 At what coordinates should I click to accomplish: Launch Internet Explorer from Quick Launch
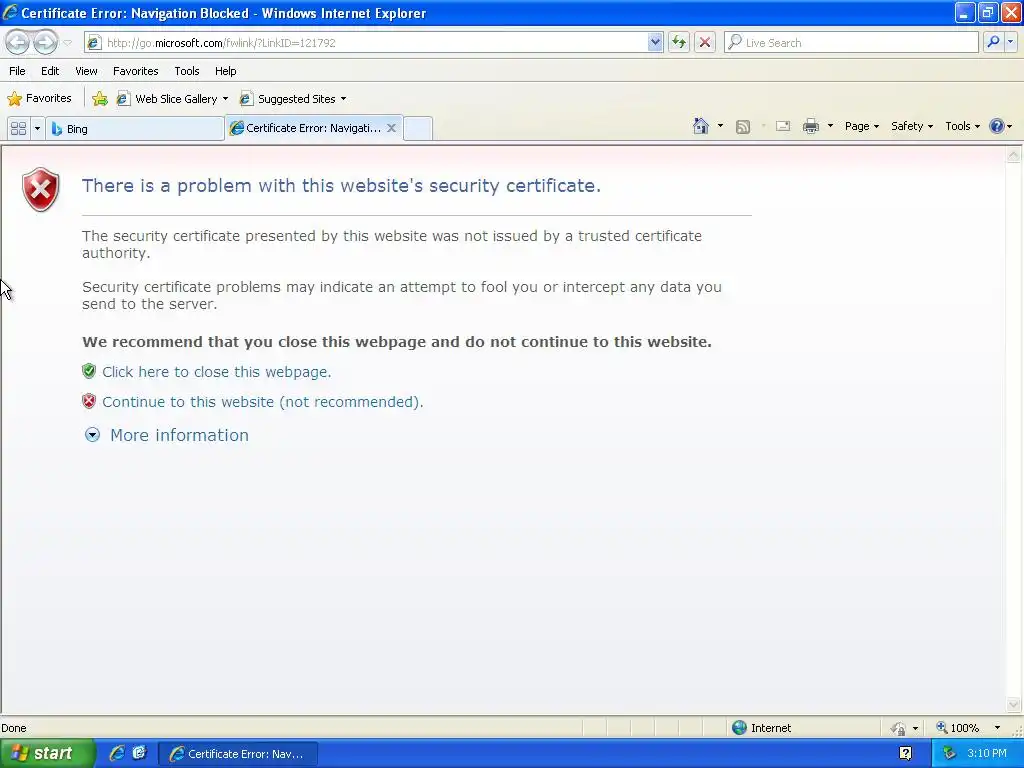pyautogui.click(x=117, y=753)
